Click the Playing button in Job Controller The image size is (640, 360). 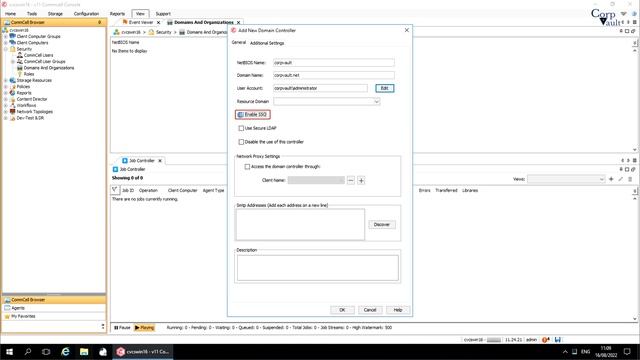[x=144, y=327]
